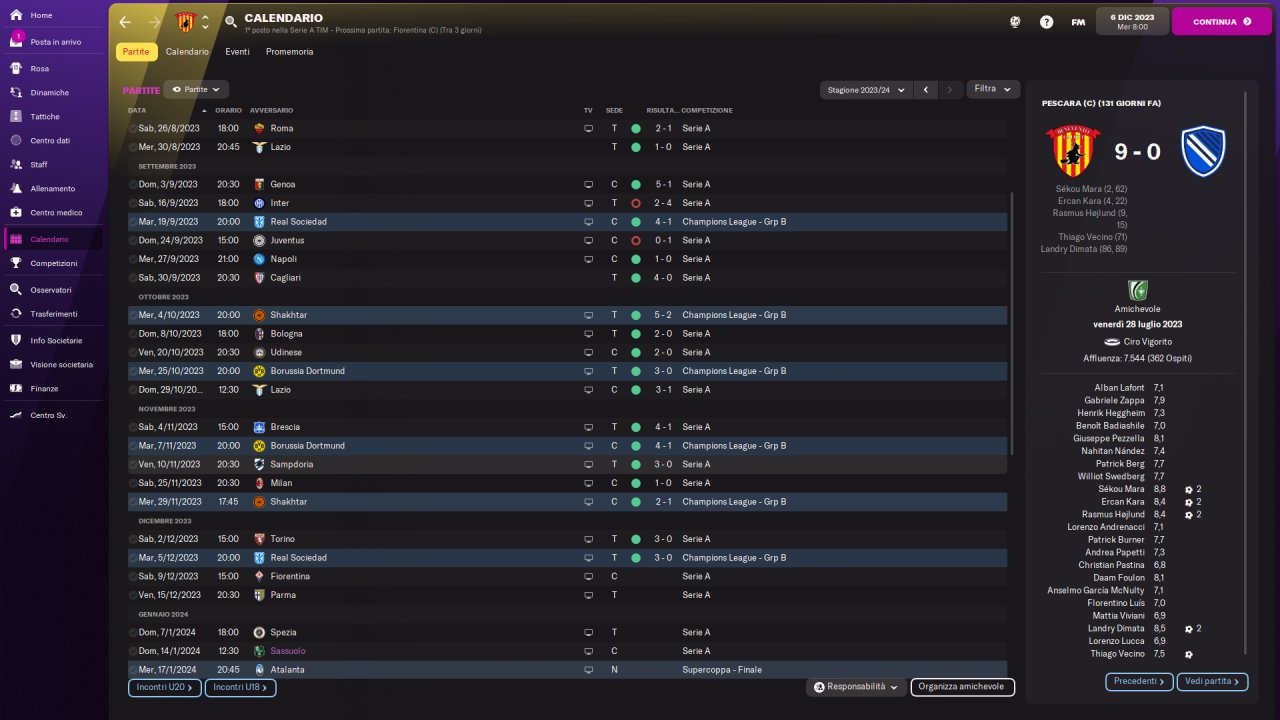This screenshot has width=1280, height=720.
Task: Click the Continua button
Action: coord(1221,21)
